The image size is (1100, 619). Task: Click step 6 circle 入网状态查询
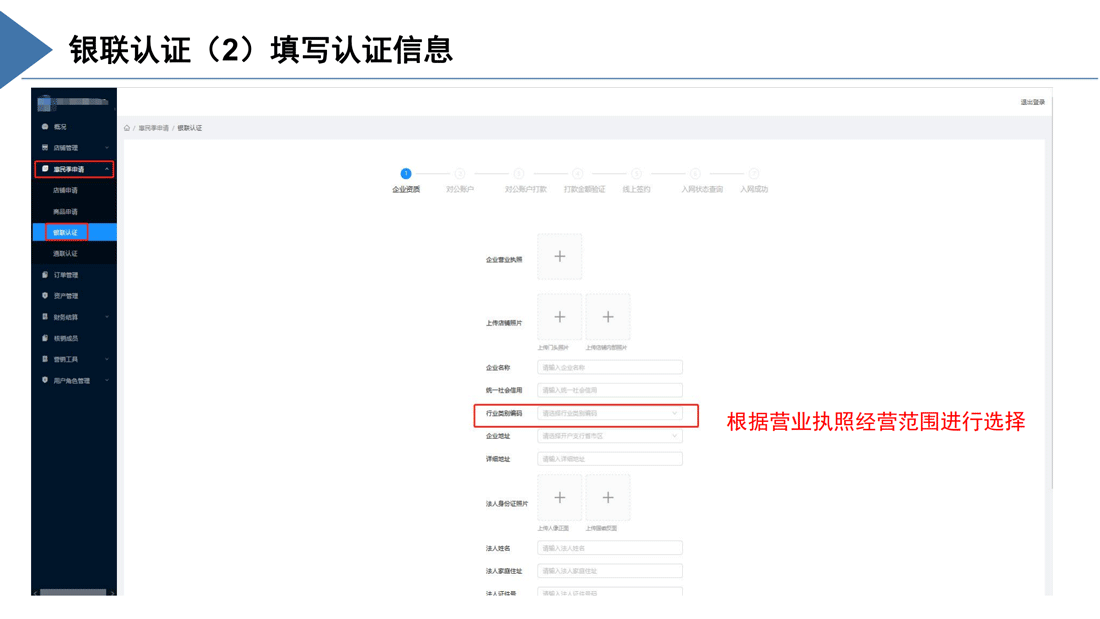tap(695, 173)
